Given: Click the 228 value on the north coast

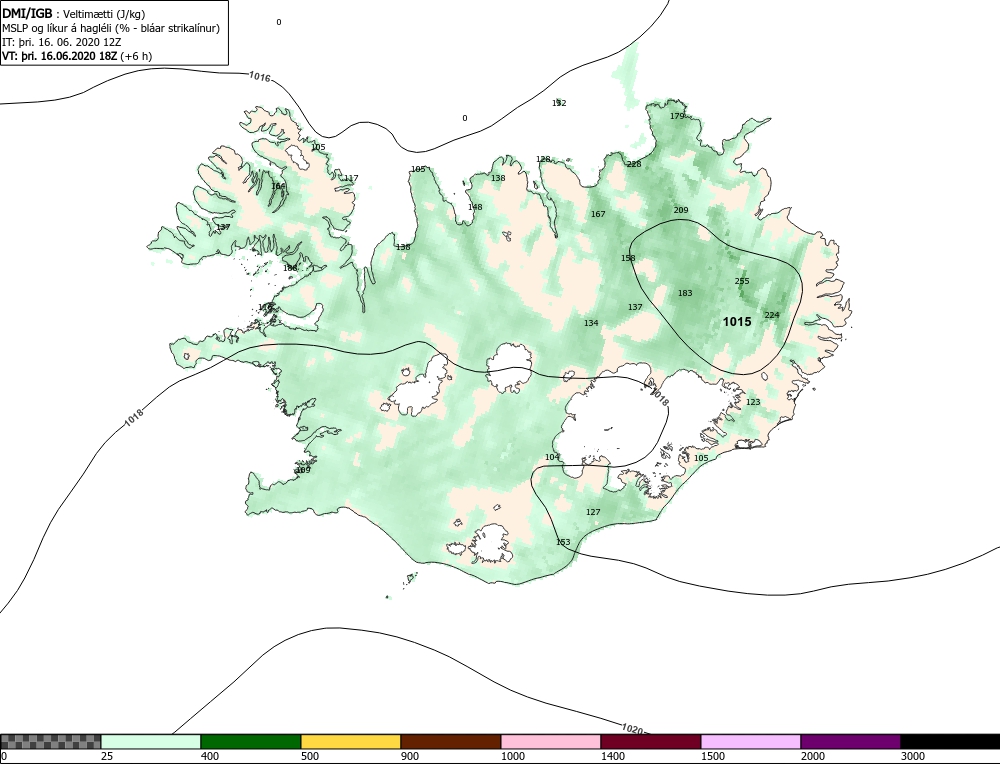Looking at the screenshot, I should (x=634, y=165).
